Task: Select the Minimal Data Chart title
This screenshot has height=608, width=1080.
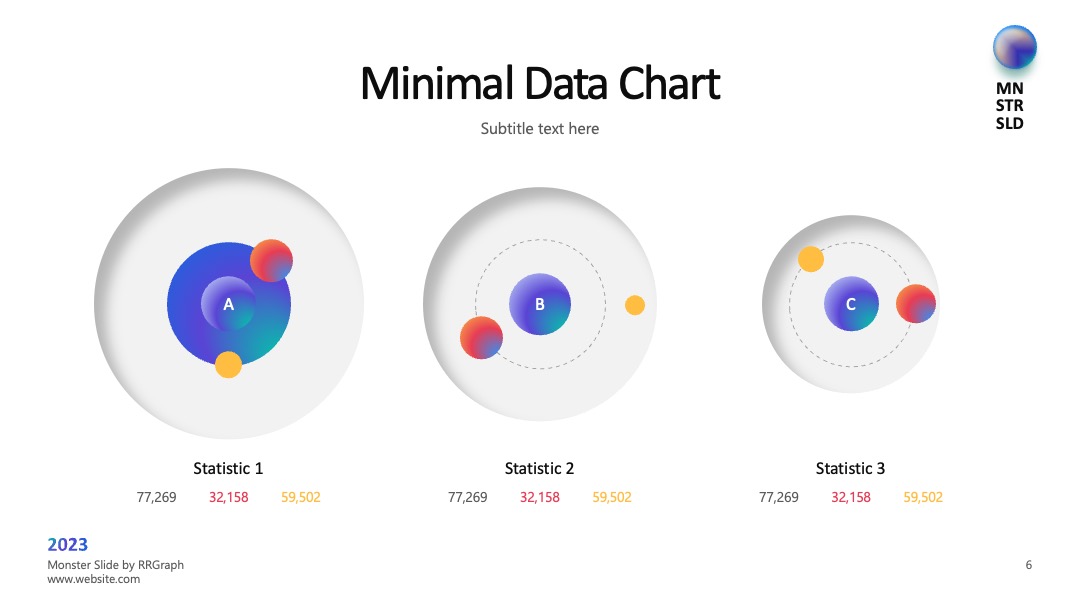Action: click(540, 83)
